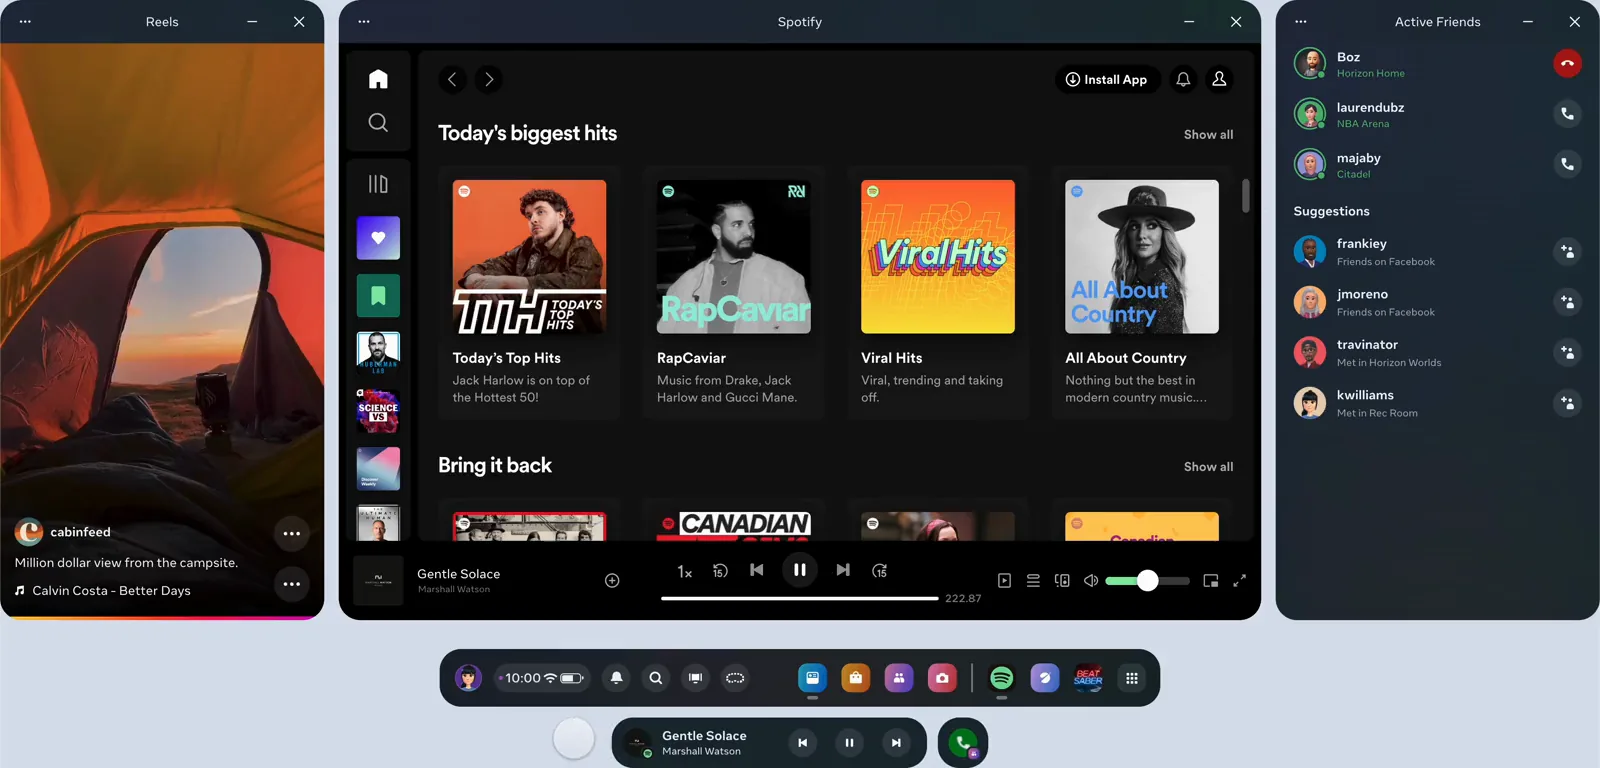
Task: End the call with Boz
Action: pos(1567,63)
